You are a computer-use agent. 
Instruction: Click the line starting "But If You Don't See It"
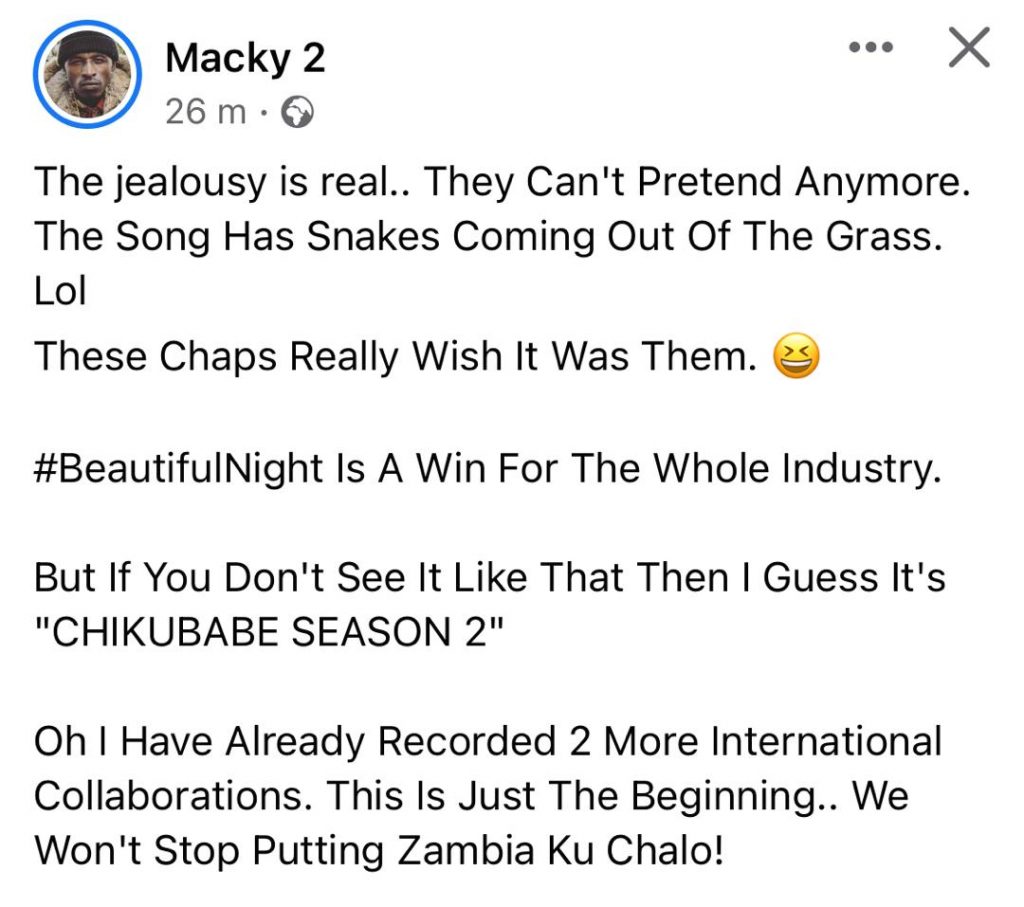click(x=490, y=578)
